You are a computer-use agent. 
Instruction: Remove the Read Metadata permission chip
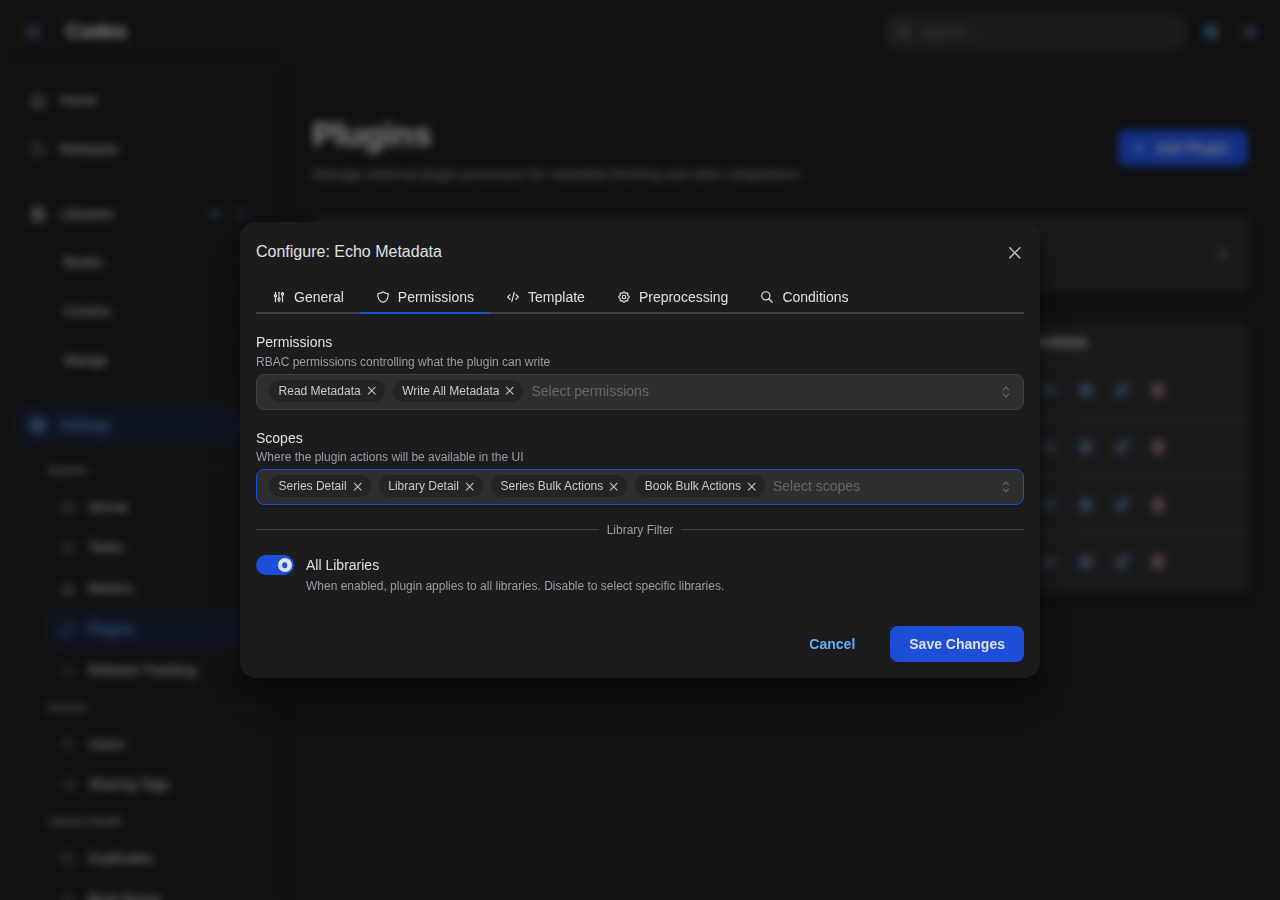pyautogui.click(x=372, y=391)
